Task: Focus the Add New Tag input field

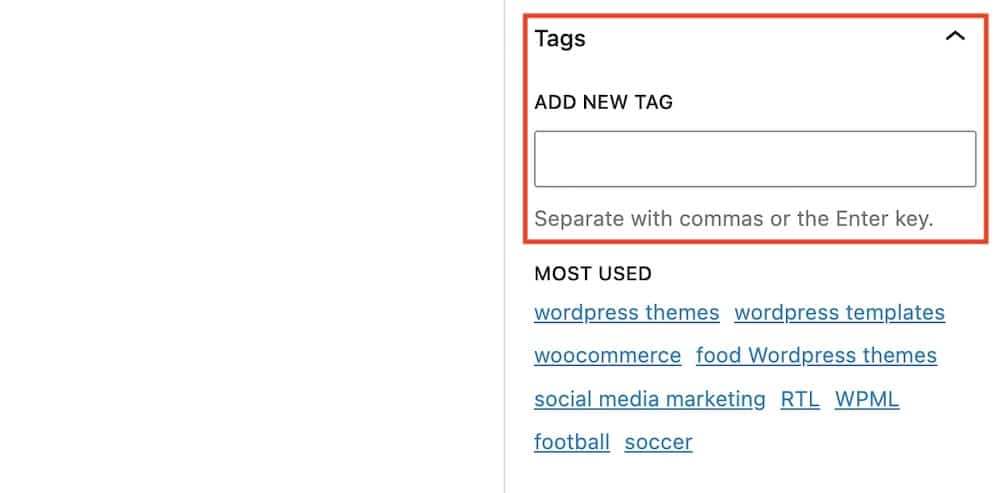Action: point(755,159)
